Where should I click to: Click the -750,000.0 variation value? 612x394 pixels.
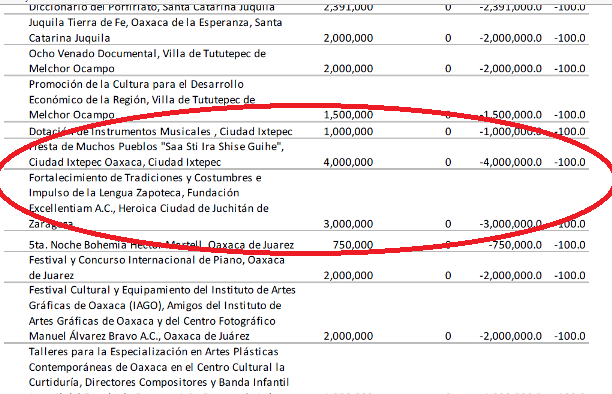[515, 245]
